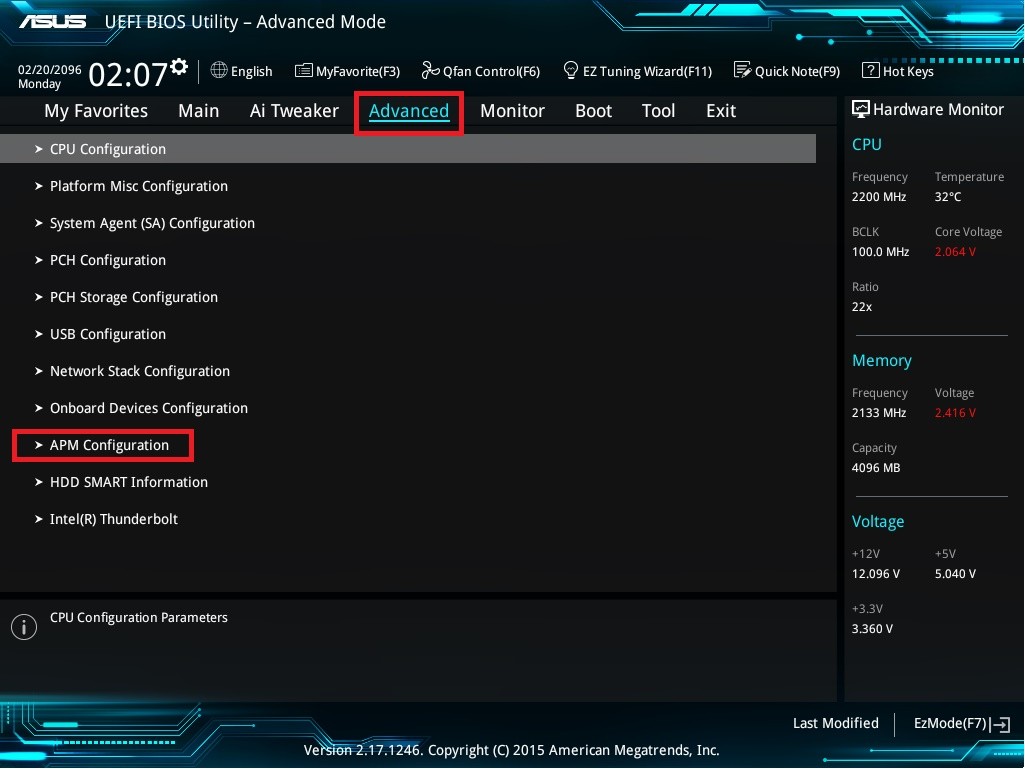The width and height of the screenshot is (1025, 769).
Task: Open APM Configuration label
Action: 109,445
